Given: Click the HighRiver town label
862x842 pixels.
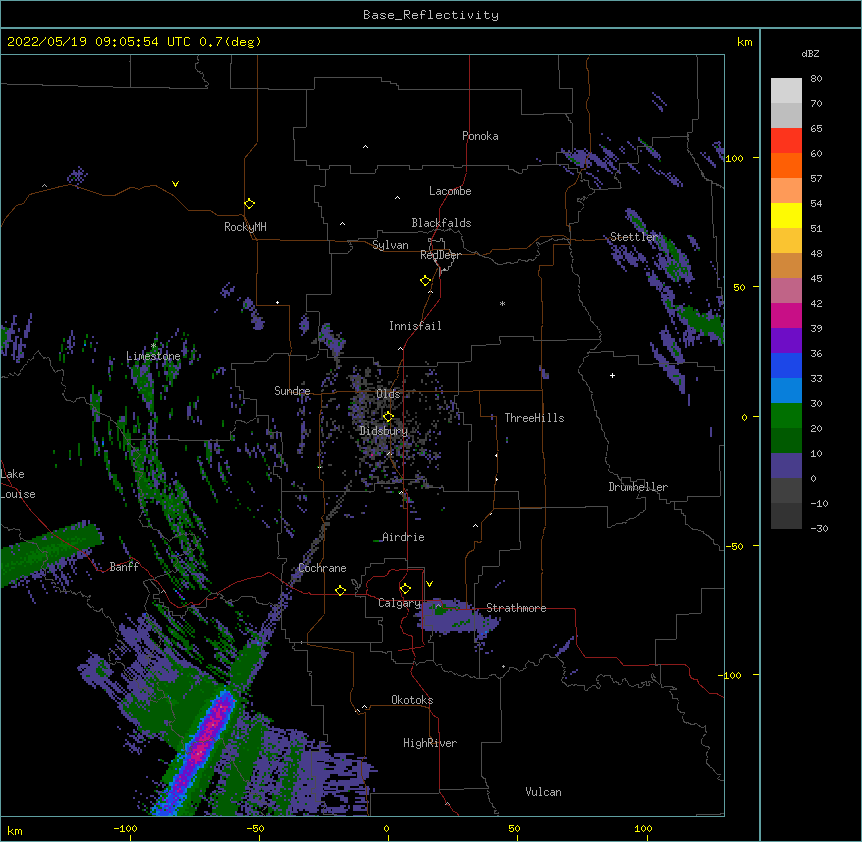Looking at the screenshot, I should coord(430,743).
